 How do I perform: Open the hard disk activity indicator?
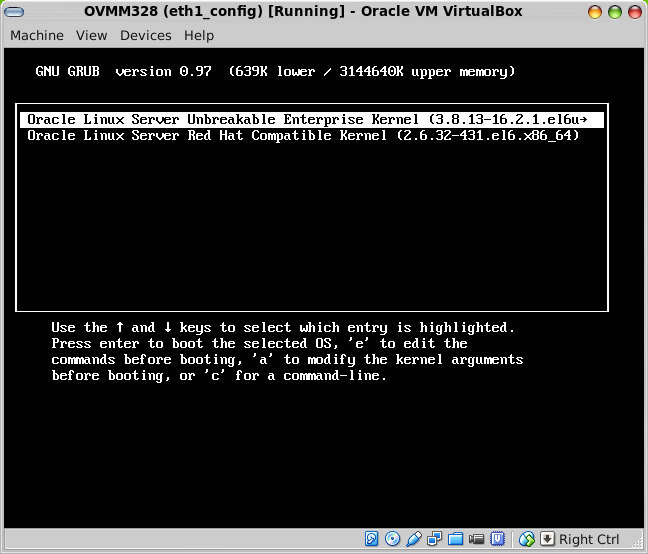tap(372, 539)
